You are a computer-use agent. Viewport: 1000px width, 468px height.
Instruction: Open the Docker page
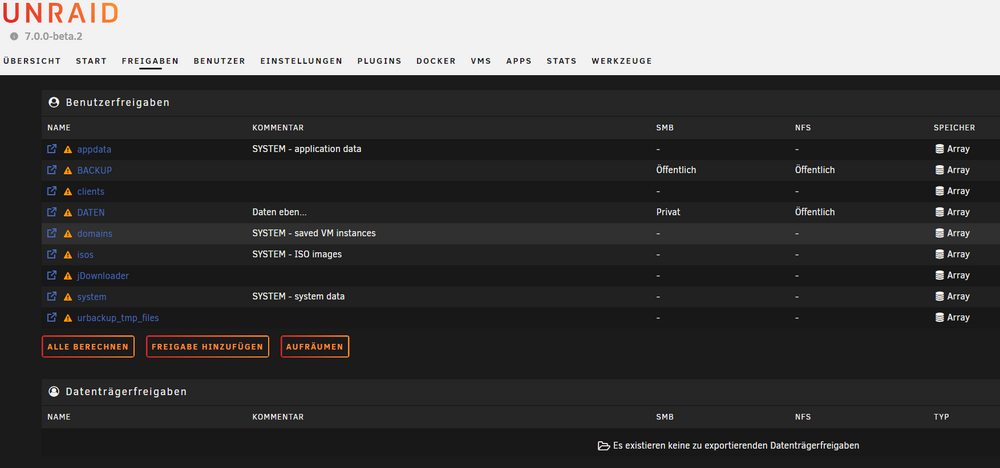(x=436, y=61)
